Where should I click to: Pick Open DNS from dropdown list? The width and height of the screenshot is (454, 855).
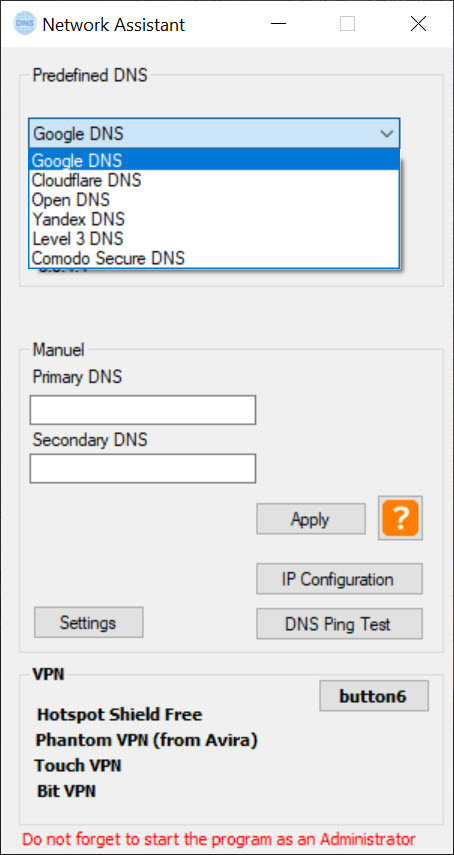pos(214,200)
